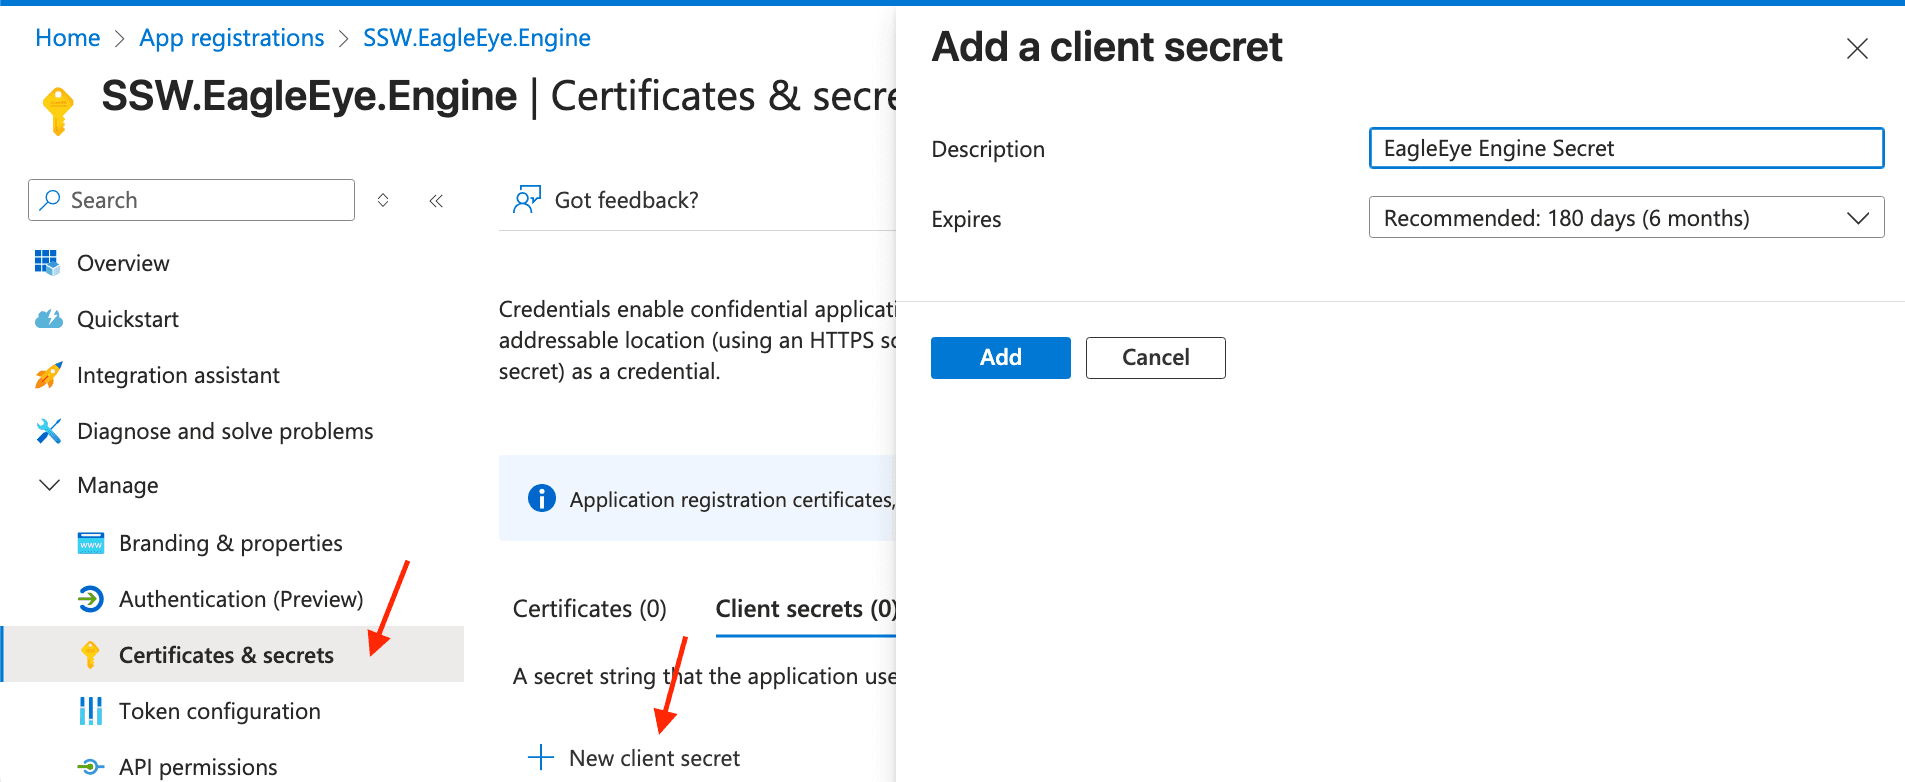Viewport: 1905px width, 782px height.
Task: Open Branding & properties settings
Action: (229, 543)
